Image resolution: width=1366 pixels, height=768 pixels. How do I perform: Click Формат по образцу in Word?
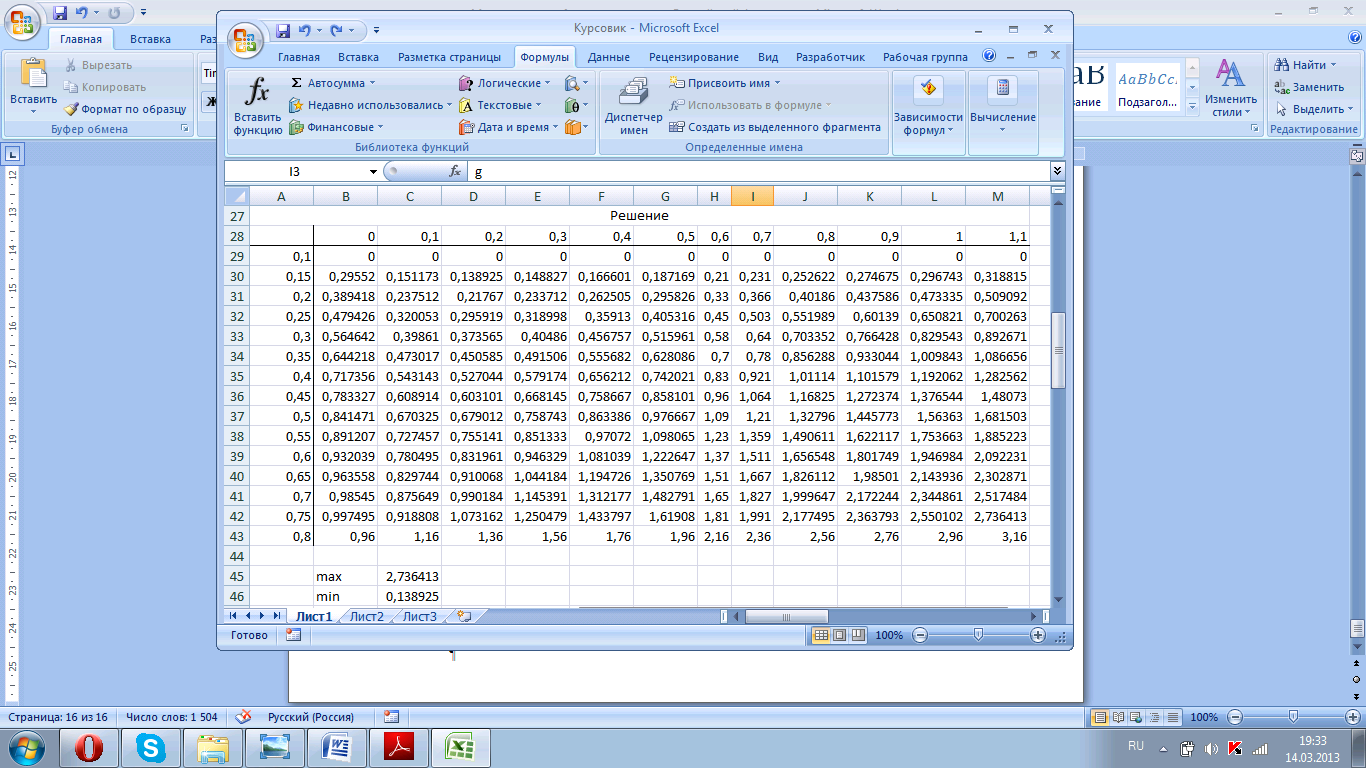(125, 109)
